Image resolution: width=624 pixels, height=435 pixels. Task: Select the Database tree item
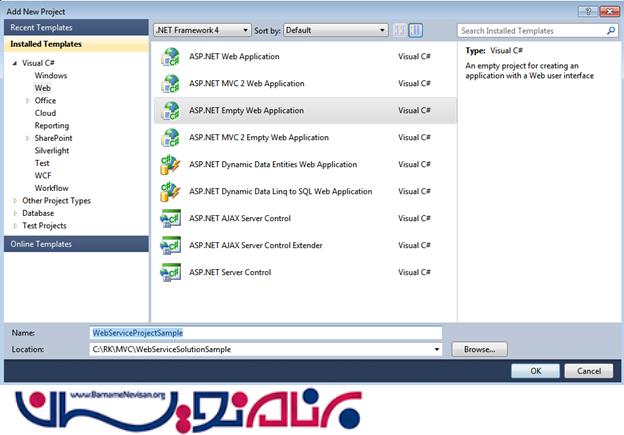click(38, 213)
